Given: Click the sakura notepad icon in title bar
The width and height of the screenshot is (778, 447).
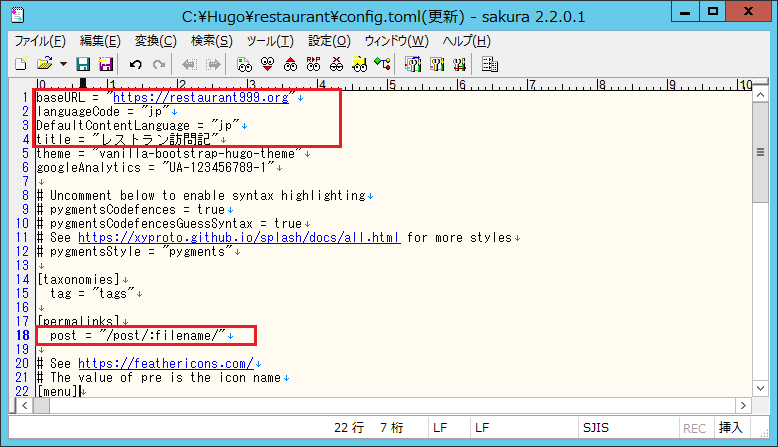Looking at the screenshot, I should 18,15.
